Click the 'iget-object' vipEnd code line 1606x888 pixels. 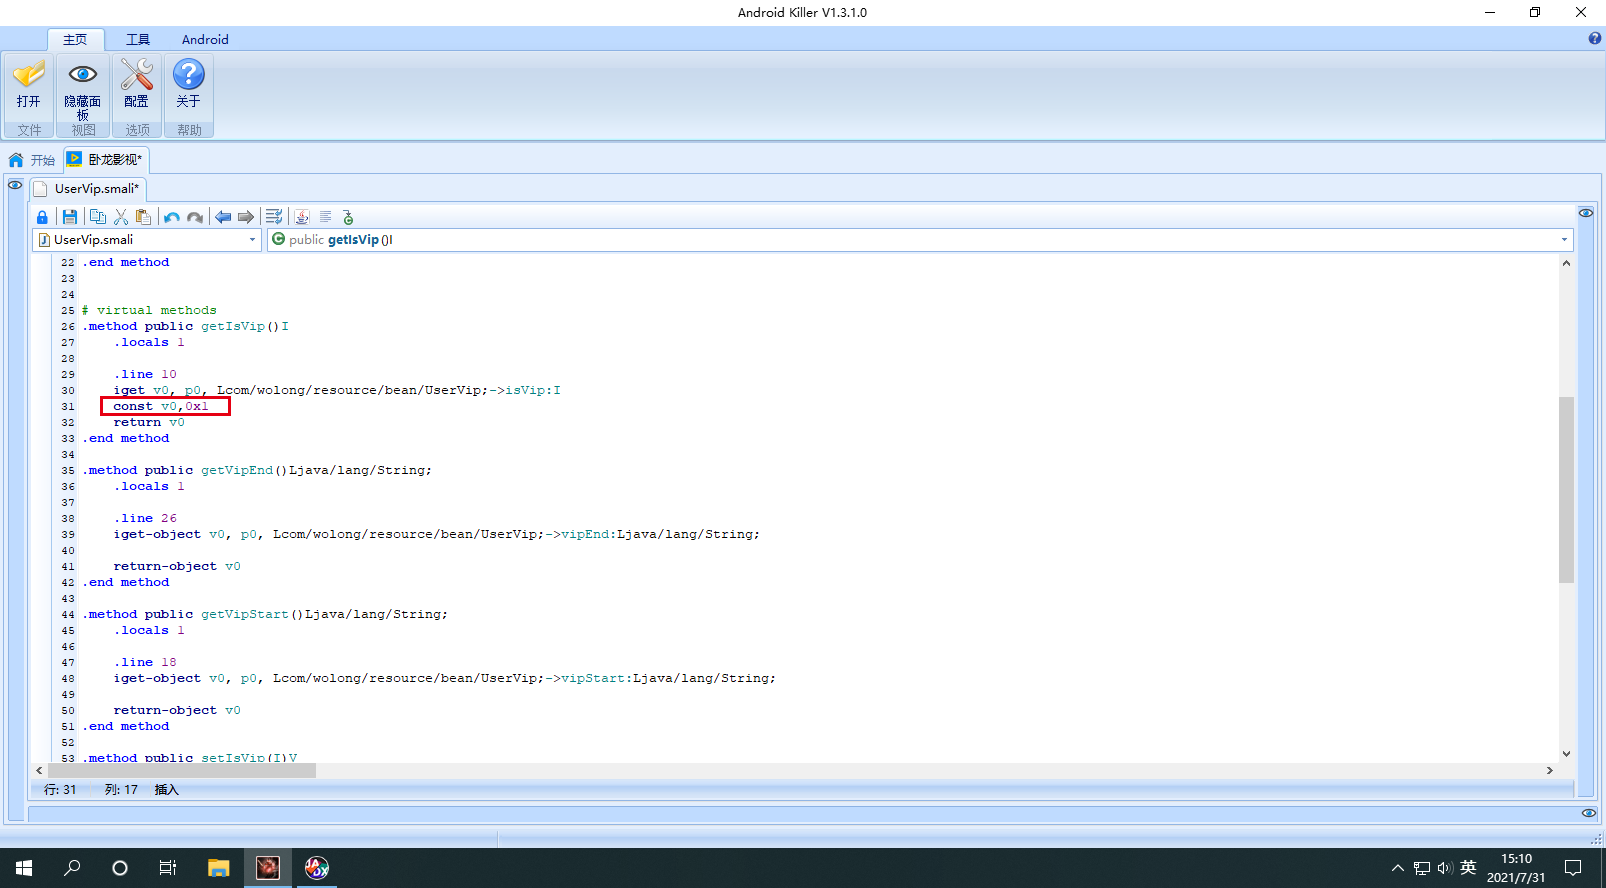[437, 534]
